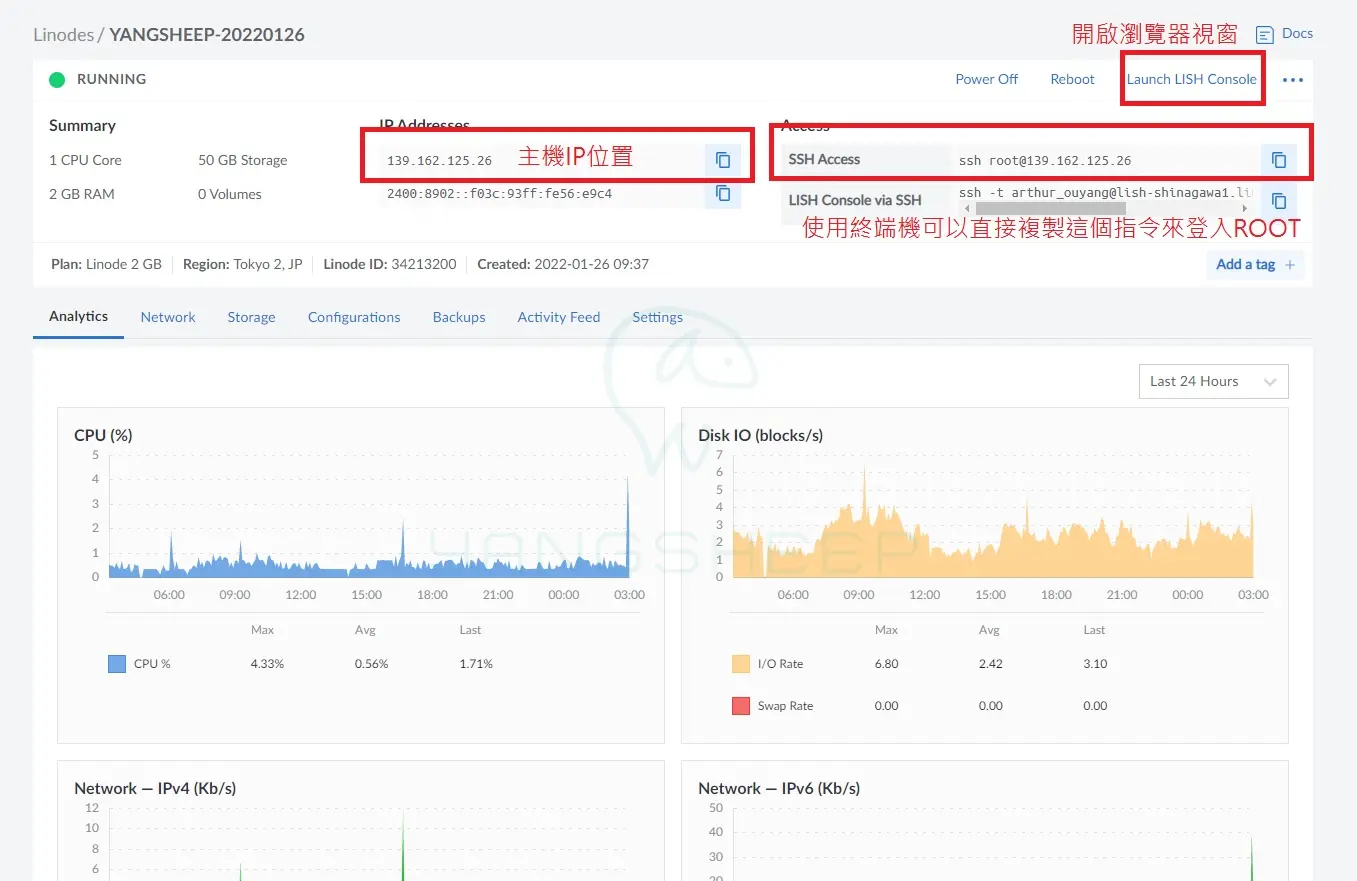1357x881 pixels.
Task: Toggle the I/O Rate legend swatch
Action: point(741,664)
